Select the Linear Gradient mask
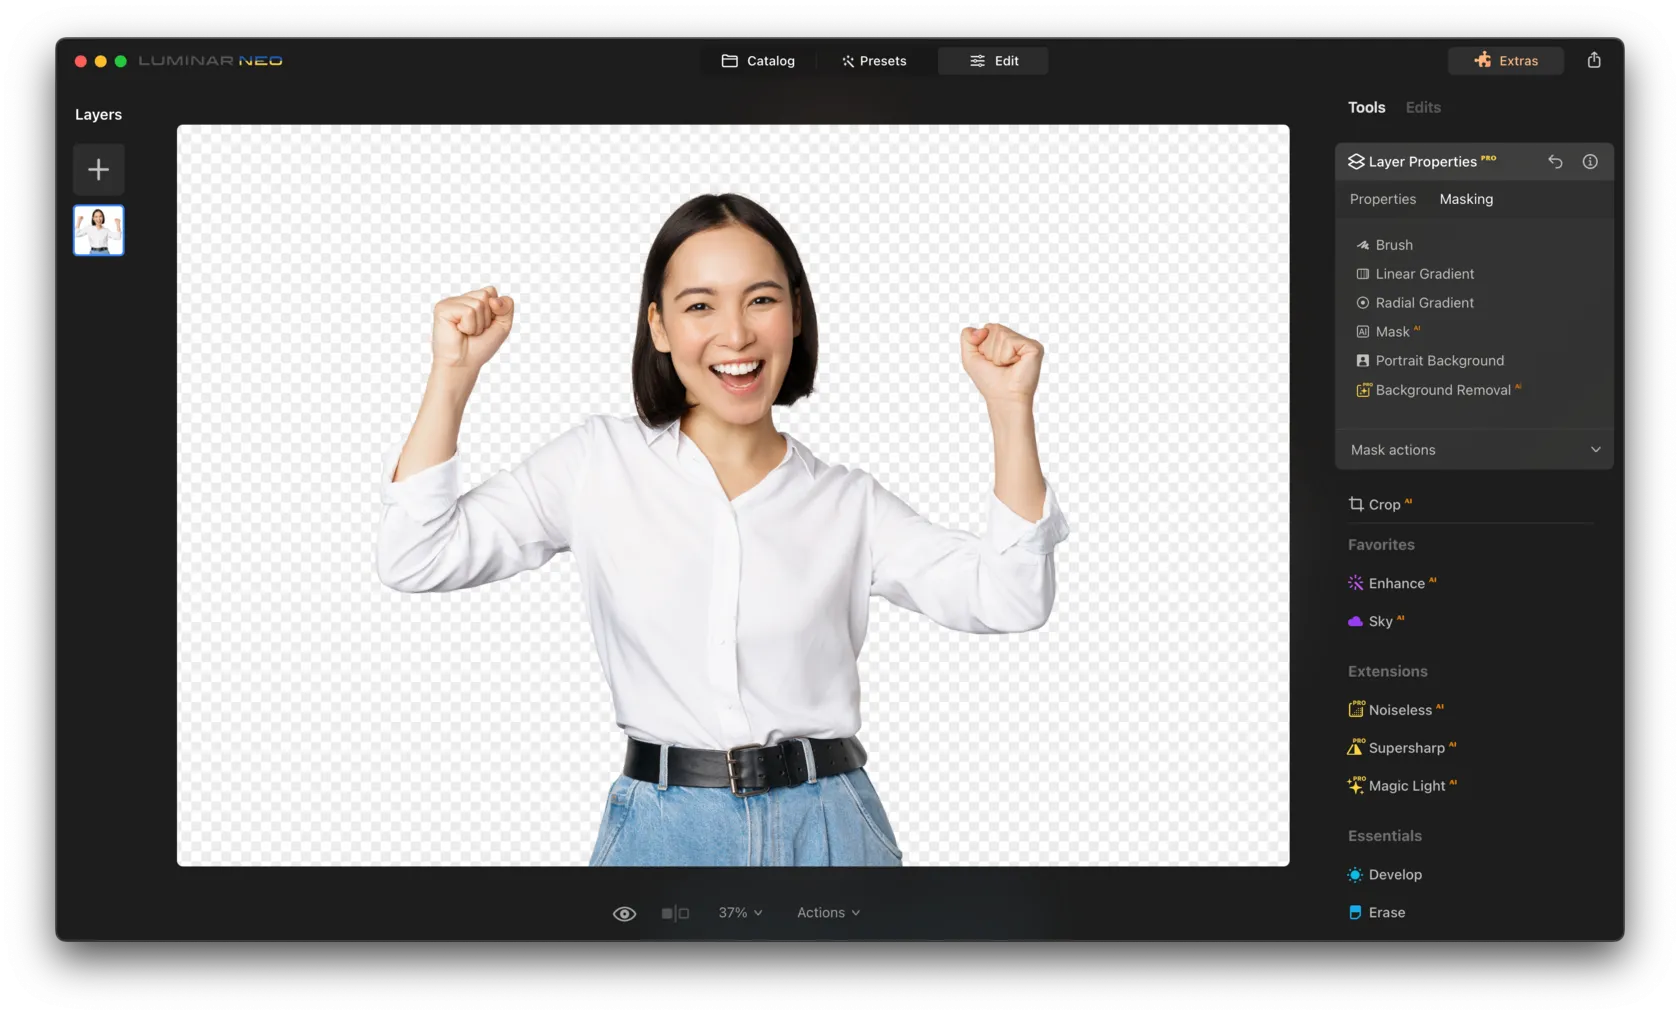This screenshot has width=1680, height=1015. pos(1423,274)
